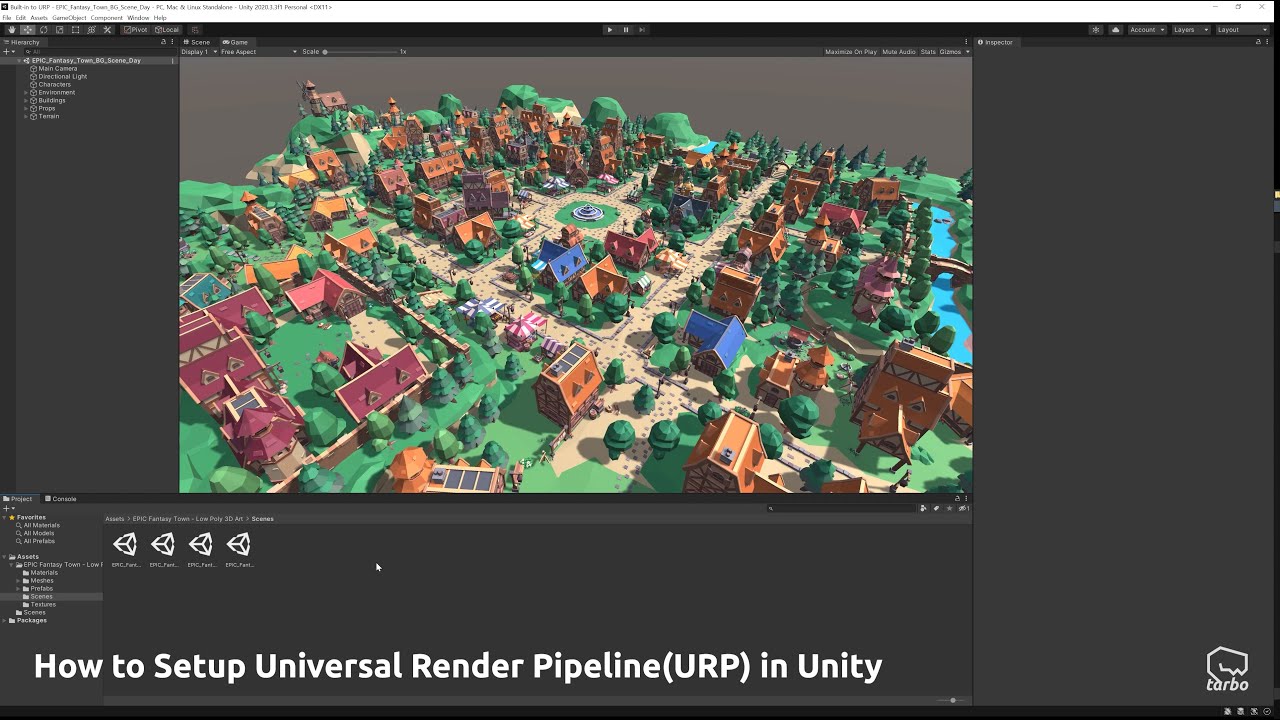Open the Project panel options menu
The image size is (1280, 720).
coord(966,498)
